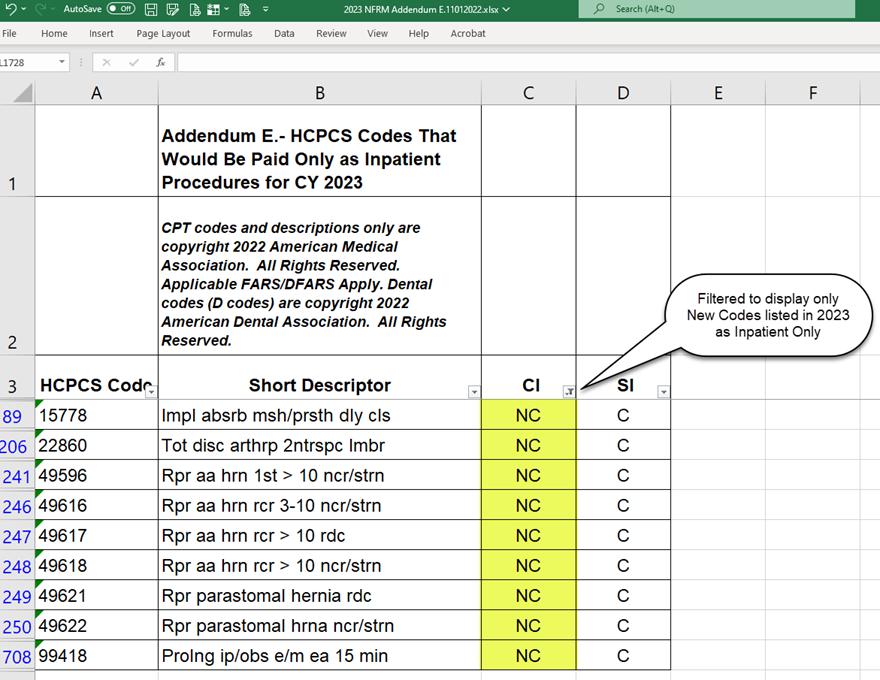Select the cell containing code 99418
The image size is (880, 680).
pyautogui.click(x=97, y=655)
